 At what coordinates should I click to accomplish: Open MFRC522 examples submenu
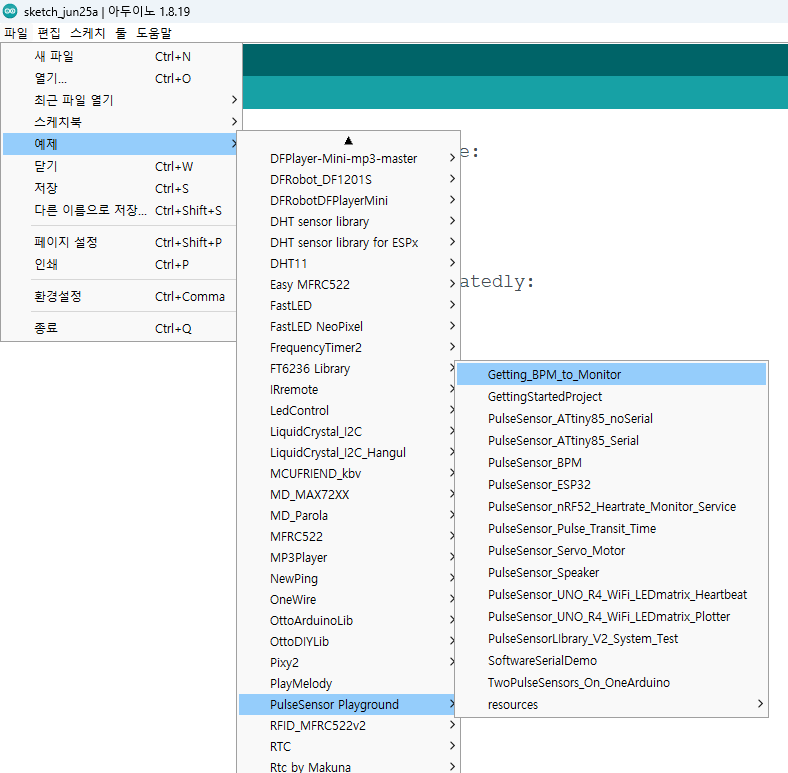(347, 536)
